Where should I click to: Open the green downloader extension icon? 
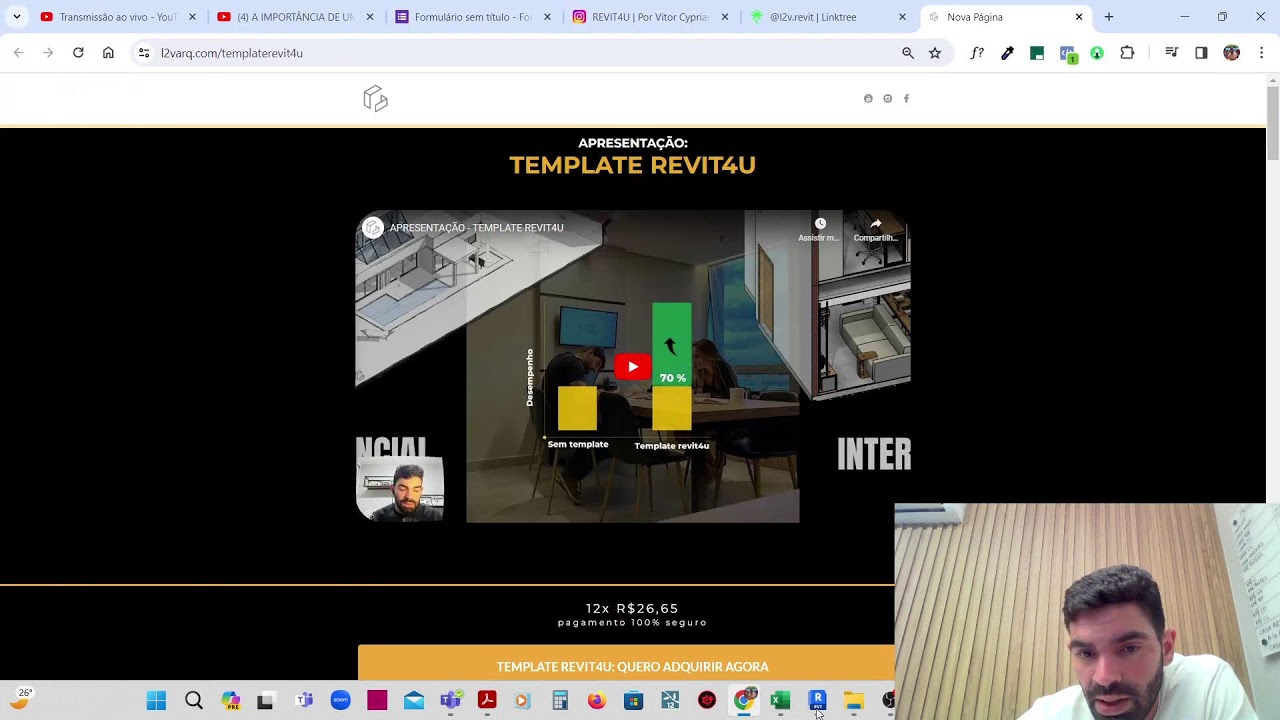[1097, 53]
